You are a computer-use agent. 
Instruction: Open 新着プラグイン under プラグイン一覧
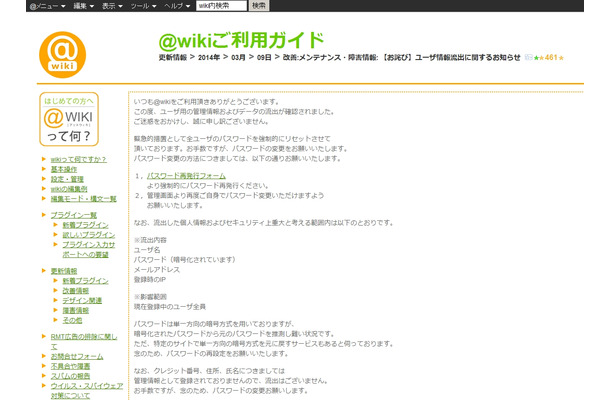click(x=86, y=225)
